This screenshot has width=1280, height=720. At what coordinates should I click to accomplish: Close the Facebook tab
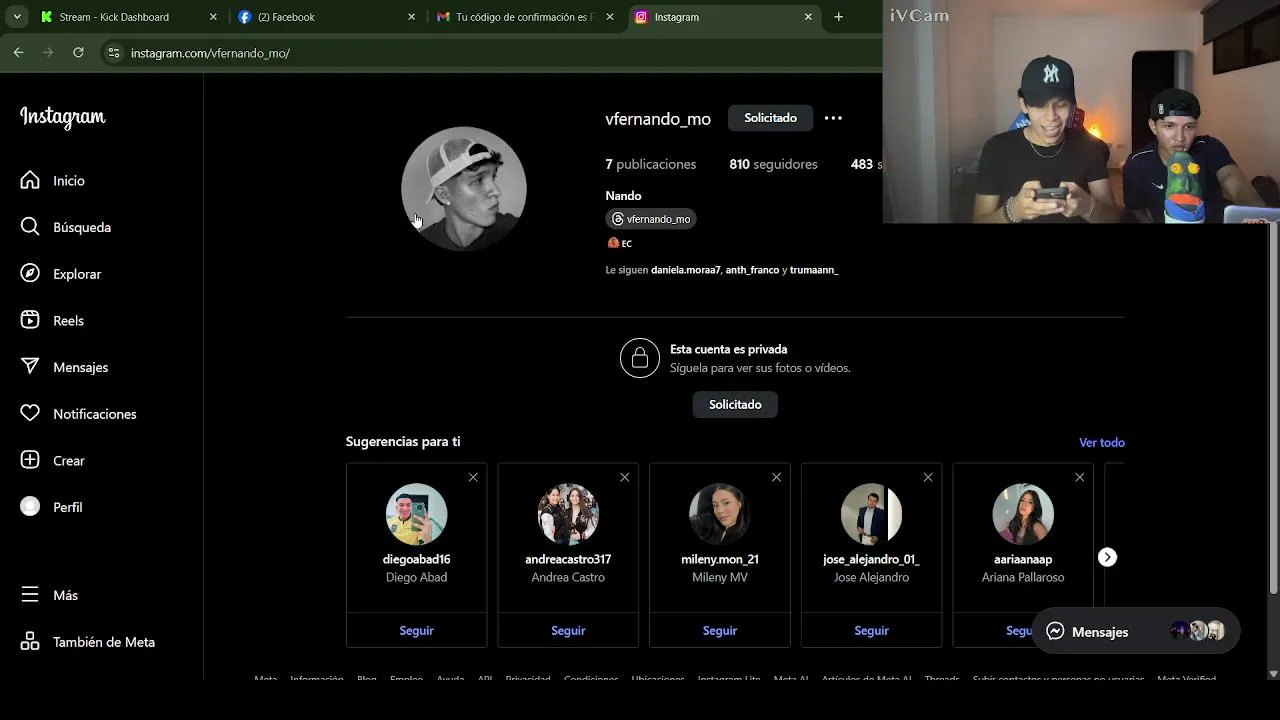point(411,17)
